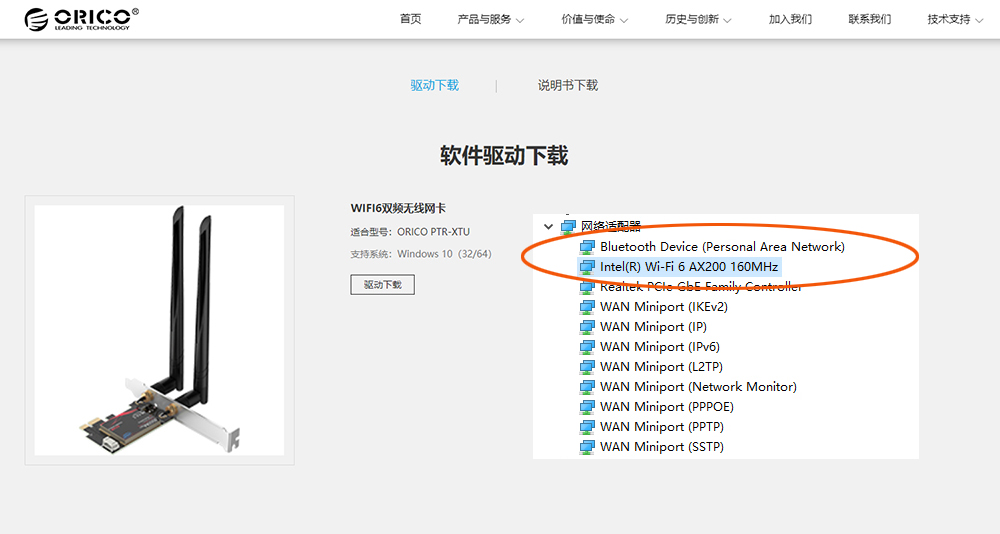Open the 价值与使命 menu

pyautogui.click(x=588, y=19)
